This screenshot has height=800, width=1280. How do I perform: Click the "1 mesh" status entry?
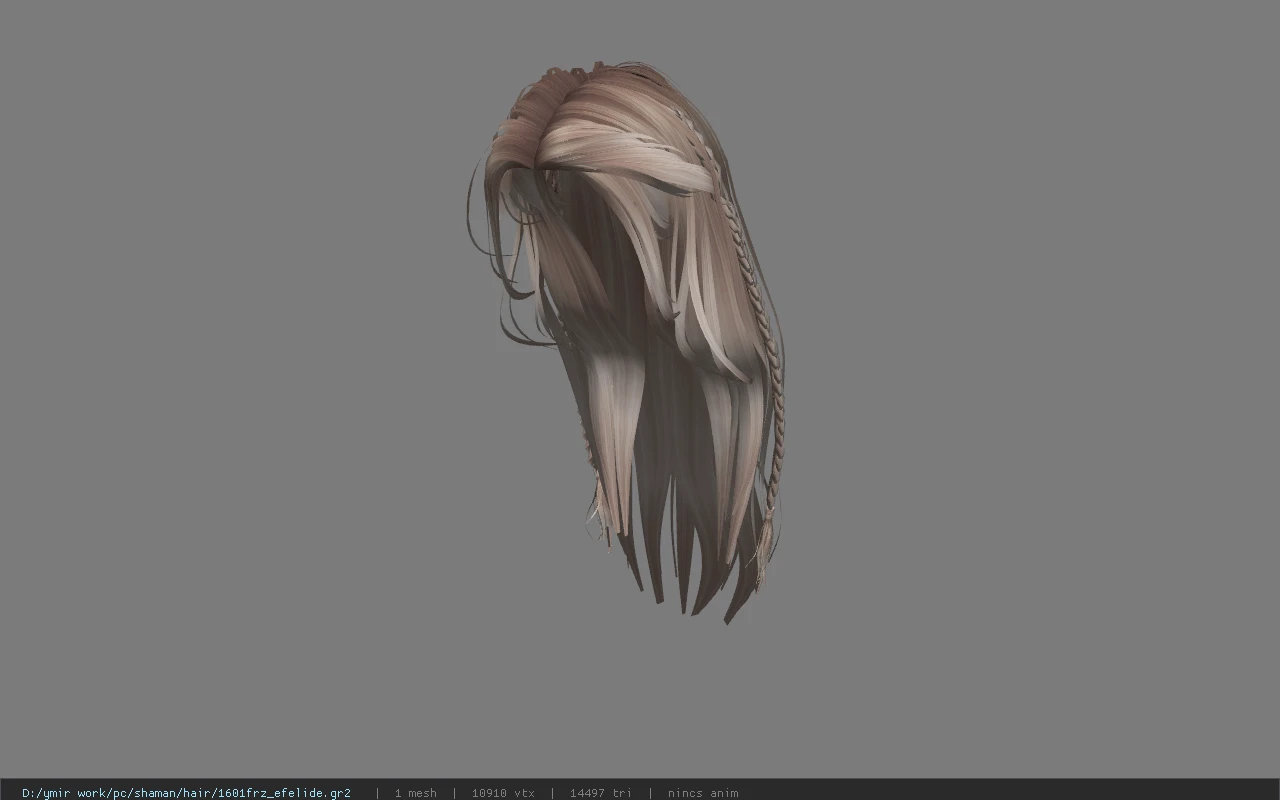pyautogui.click(x=415, y=793)
